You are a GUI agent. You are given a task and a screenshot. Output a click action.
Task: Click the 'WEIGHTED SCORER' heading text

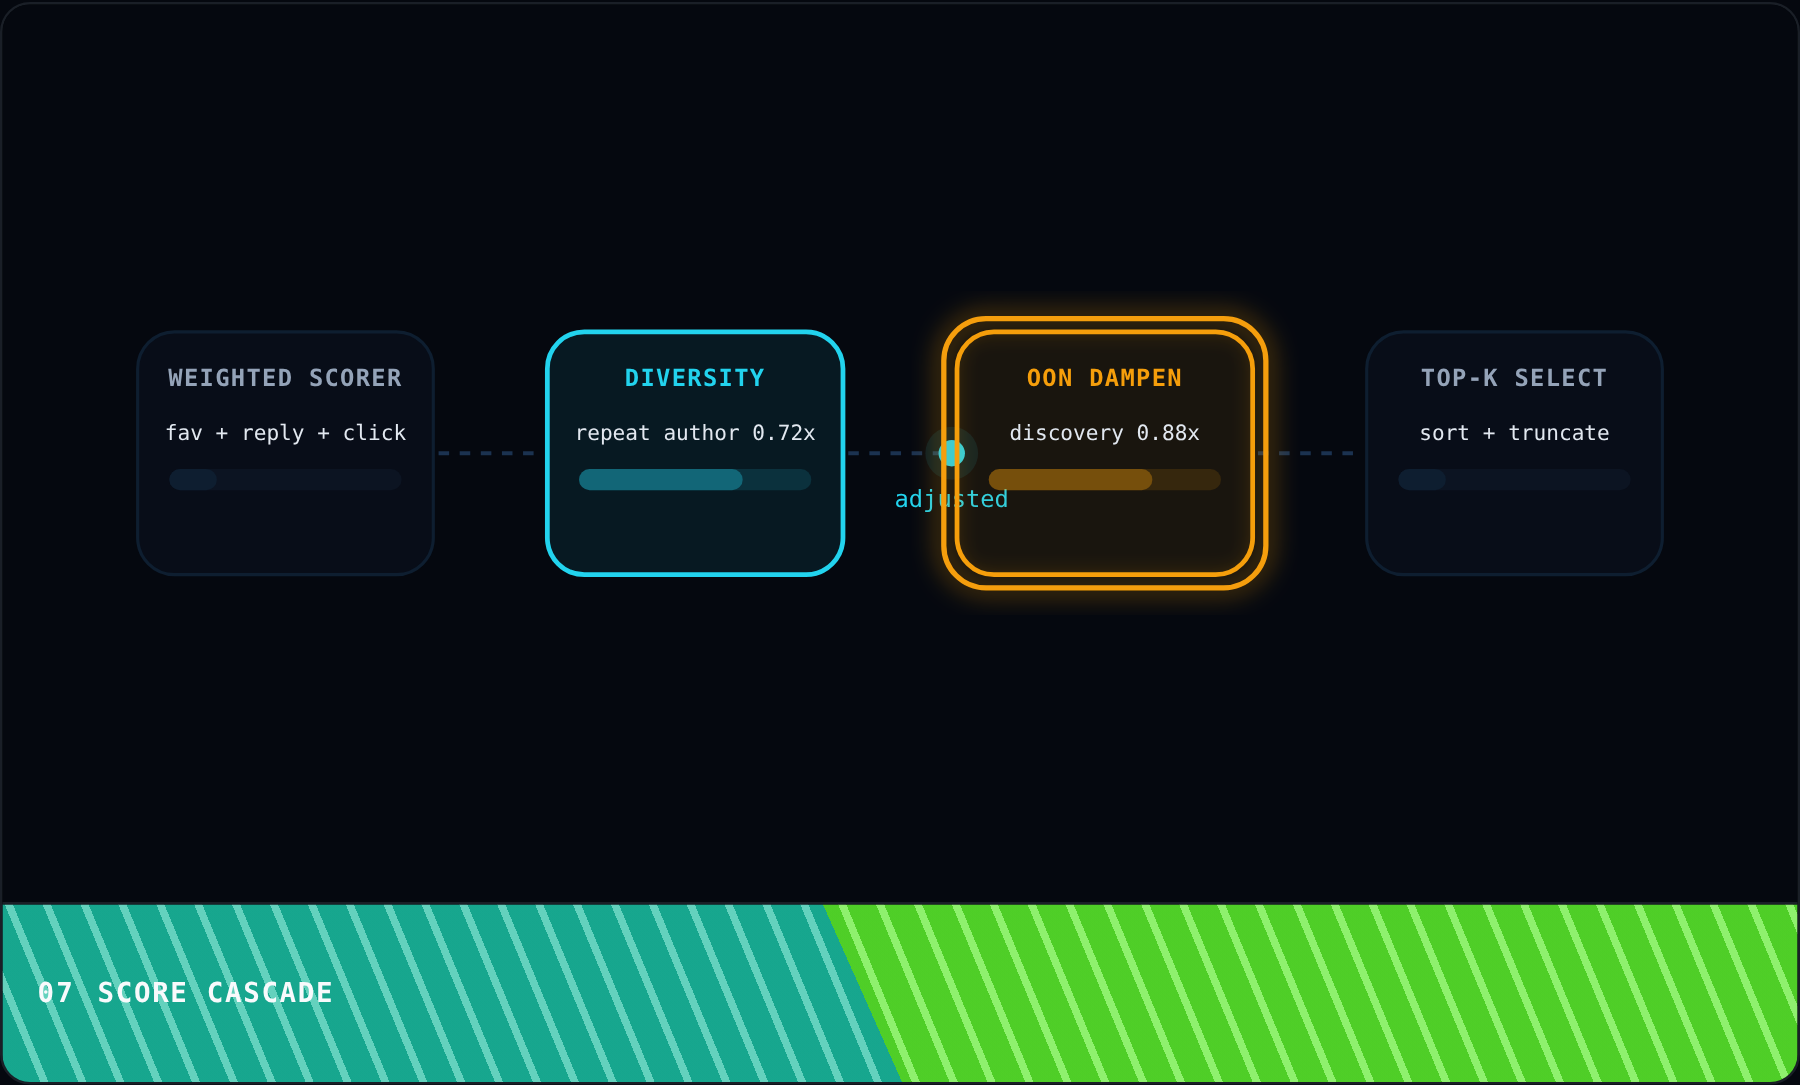click(285, 378)
